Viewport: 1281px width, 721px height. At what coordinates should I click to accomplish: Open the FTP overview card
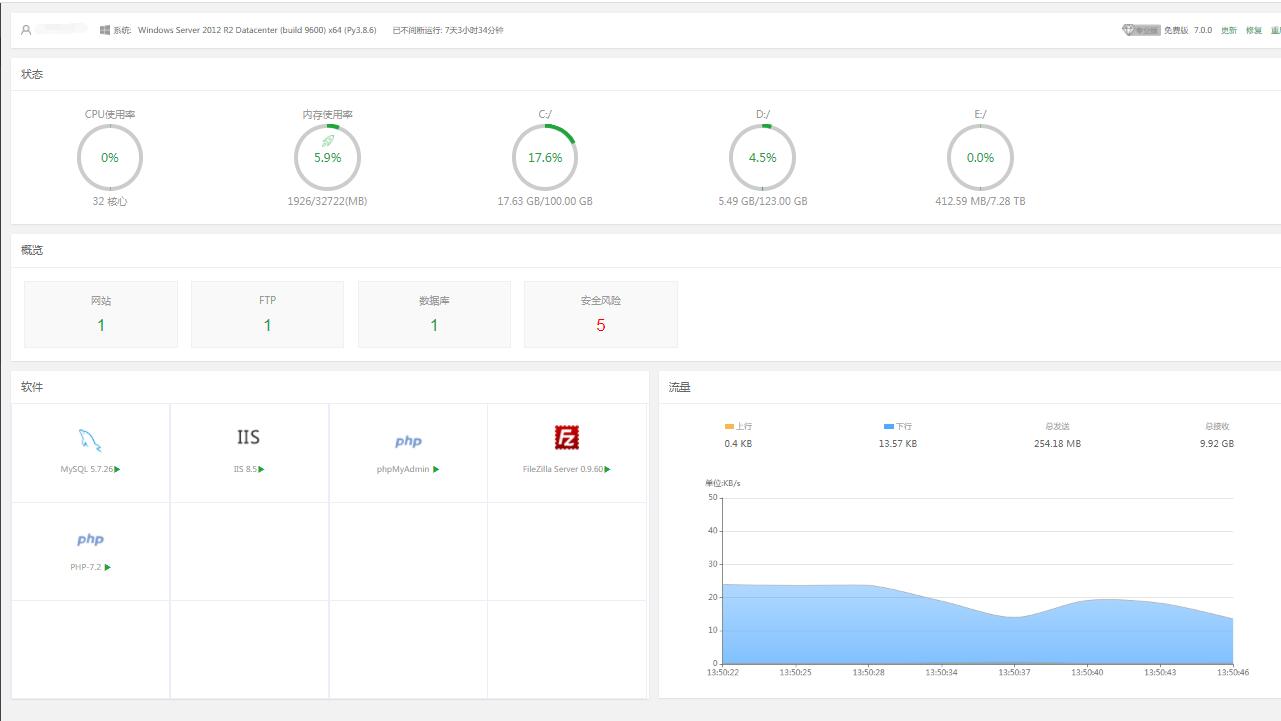[267, 314]
